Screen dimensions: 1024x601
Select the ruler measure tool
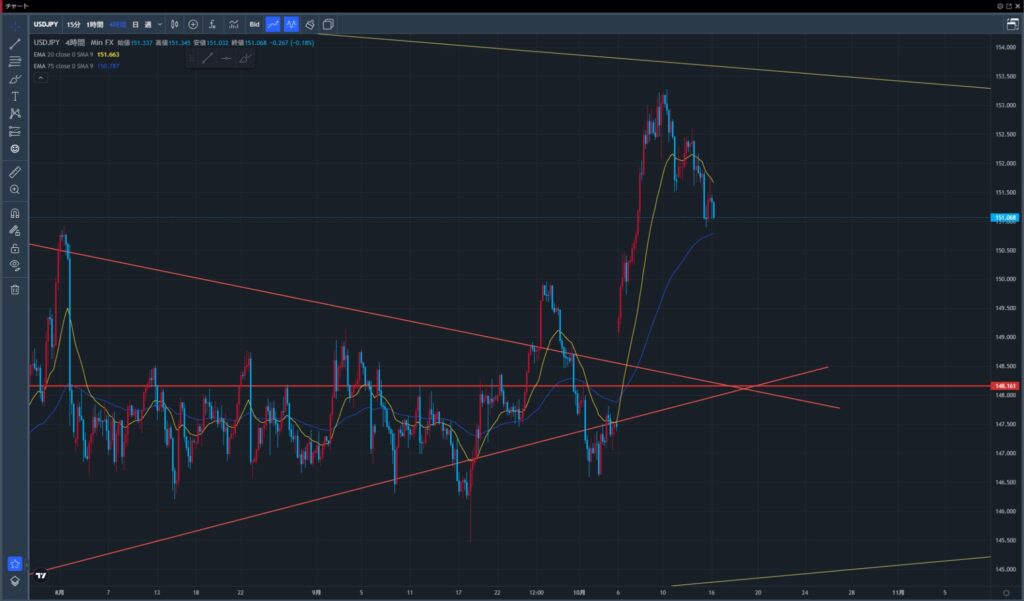(x=15, y=172)
